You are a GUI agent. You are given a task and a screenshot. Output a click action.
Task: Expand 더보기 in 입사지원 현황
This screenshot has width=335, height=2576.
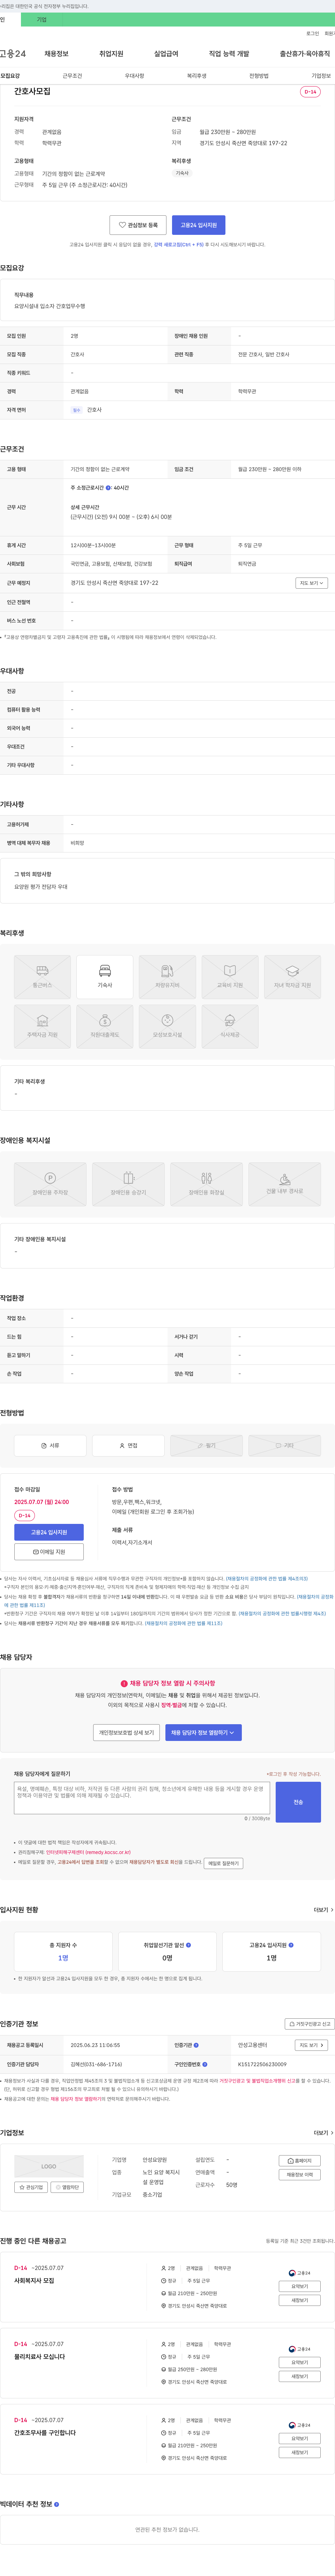pos(323,1910)
